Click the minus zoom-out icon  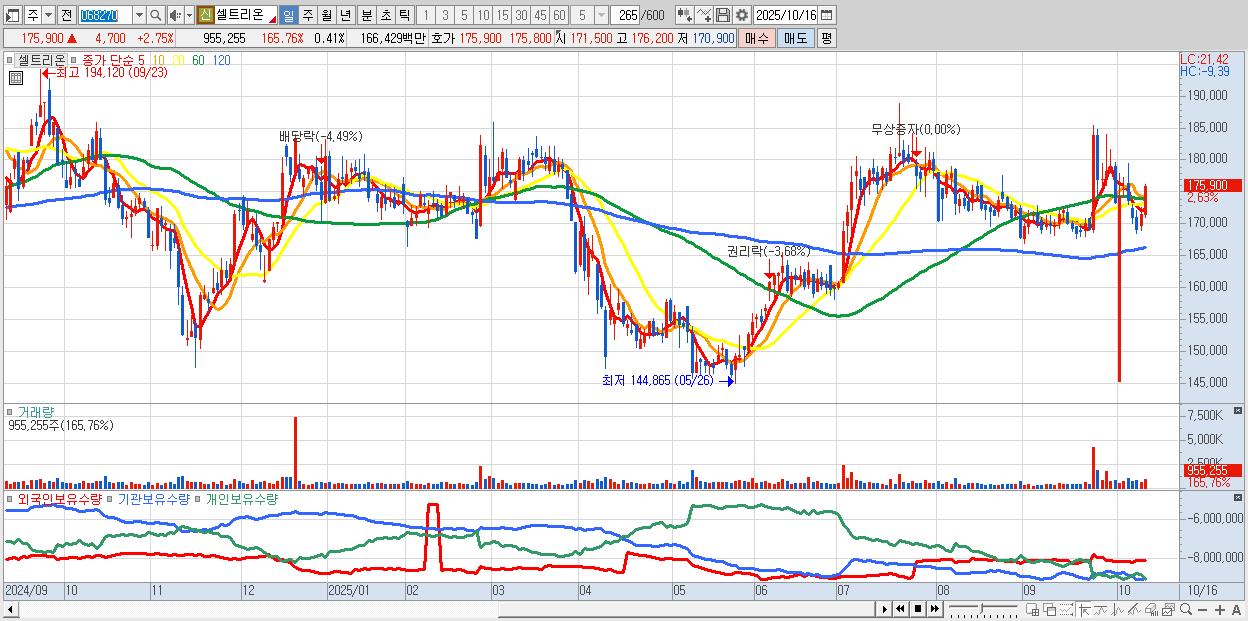click(x=1202, y=610)
